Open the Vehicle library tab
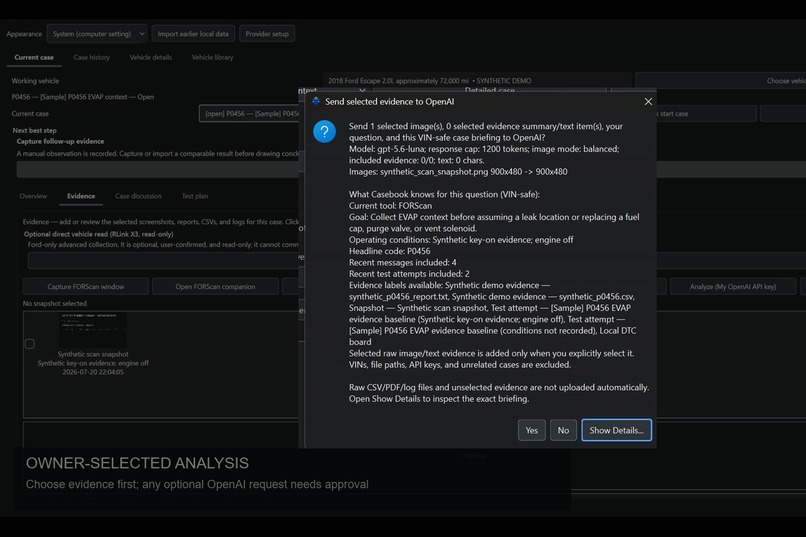Viewport: 806px width, 537px height. pyautogui.click(x=212, y=58)
